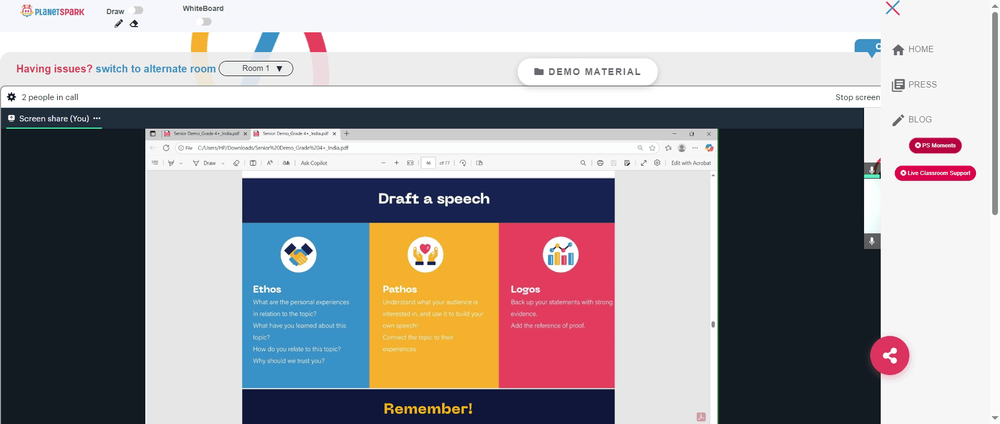Click the favorite star in address bar
Screen dimensions: 1000x424
coord(652,148)
